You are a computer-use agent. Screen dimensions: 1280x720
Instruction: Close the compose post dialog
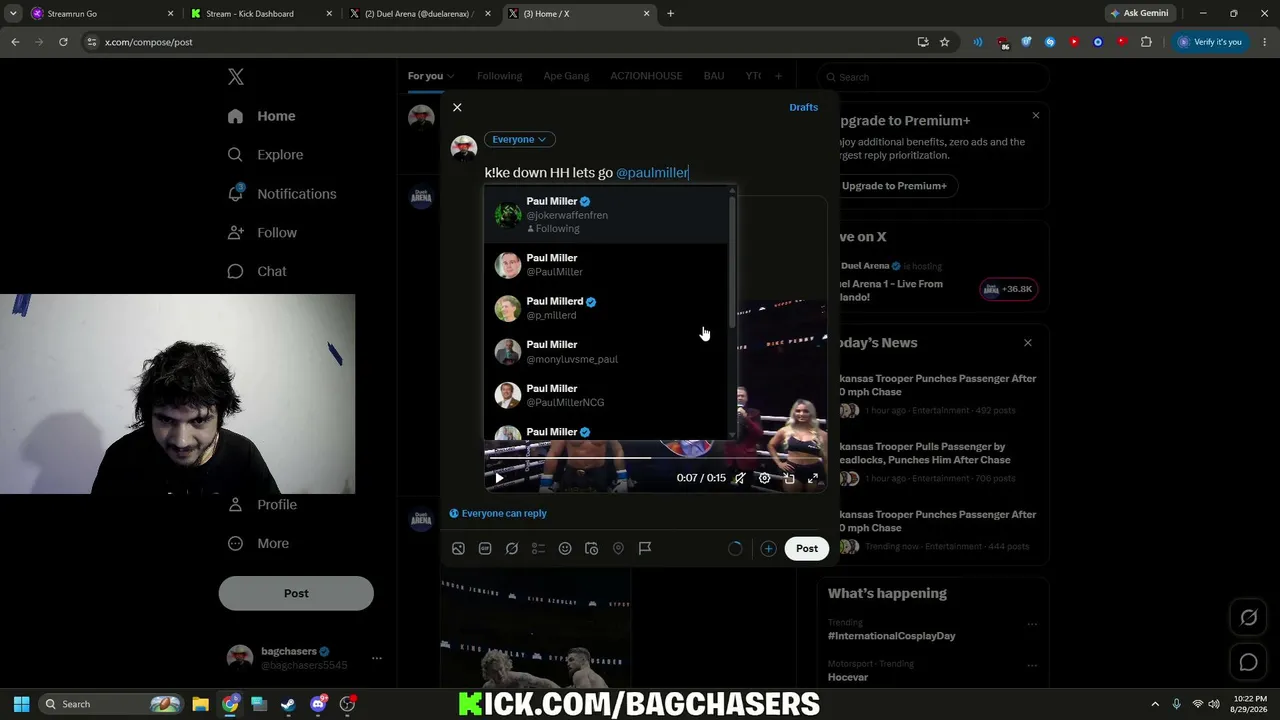tap(457, 107)
